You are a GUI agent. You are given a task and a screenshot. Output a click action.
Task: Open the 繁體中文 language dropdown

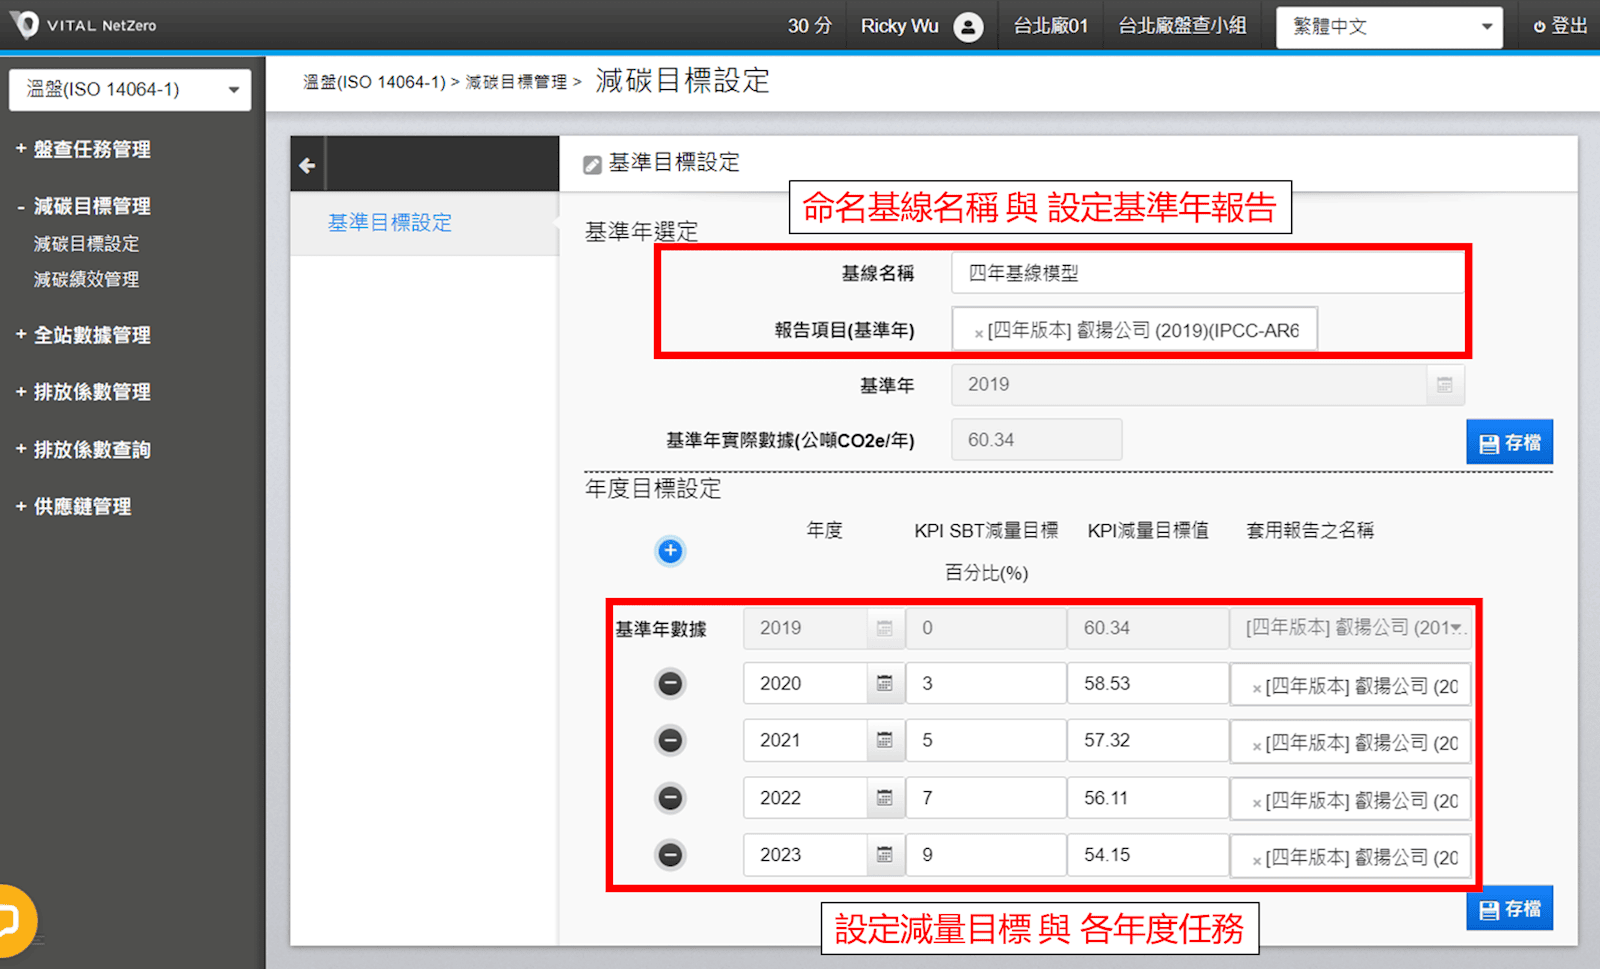click(x=1388, y=27)
